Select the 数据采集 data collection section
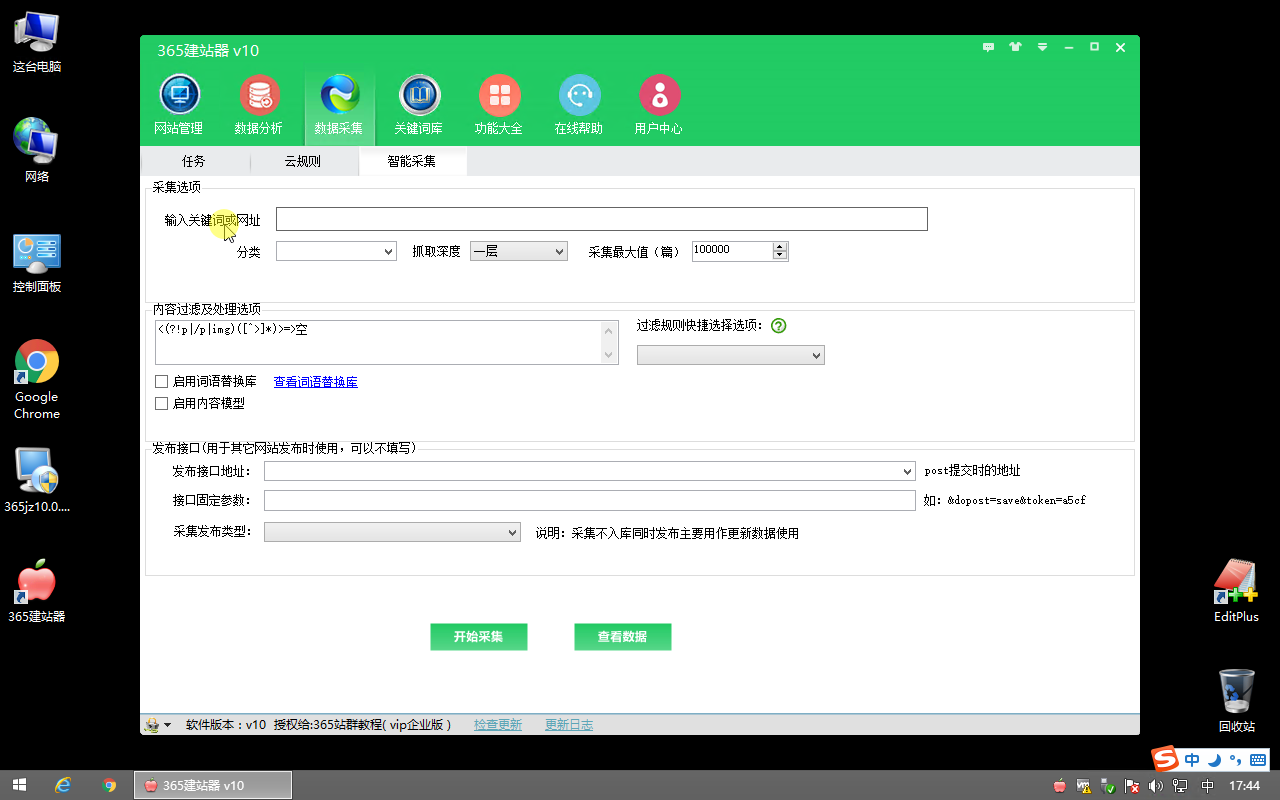 click(339, 105)
